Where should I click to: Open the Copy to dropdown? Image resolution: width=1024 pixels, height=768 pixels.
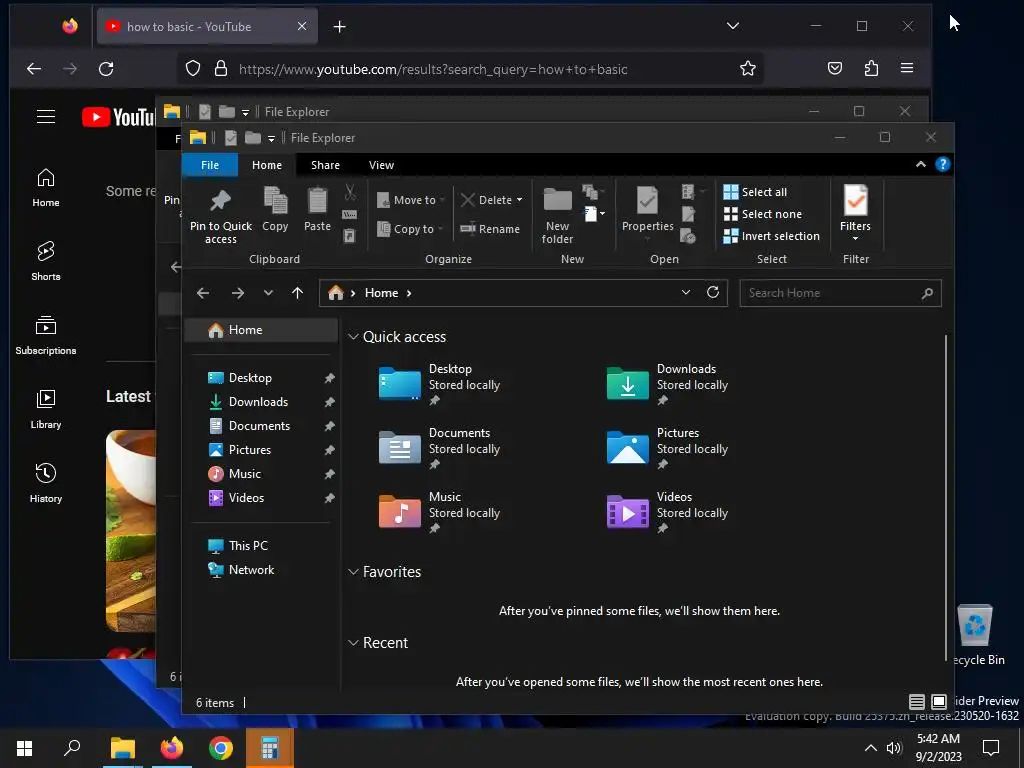tap(409, 229)
